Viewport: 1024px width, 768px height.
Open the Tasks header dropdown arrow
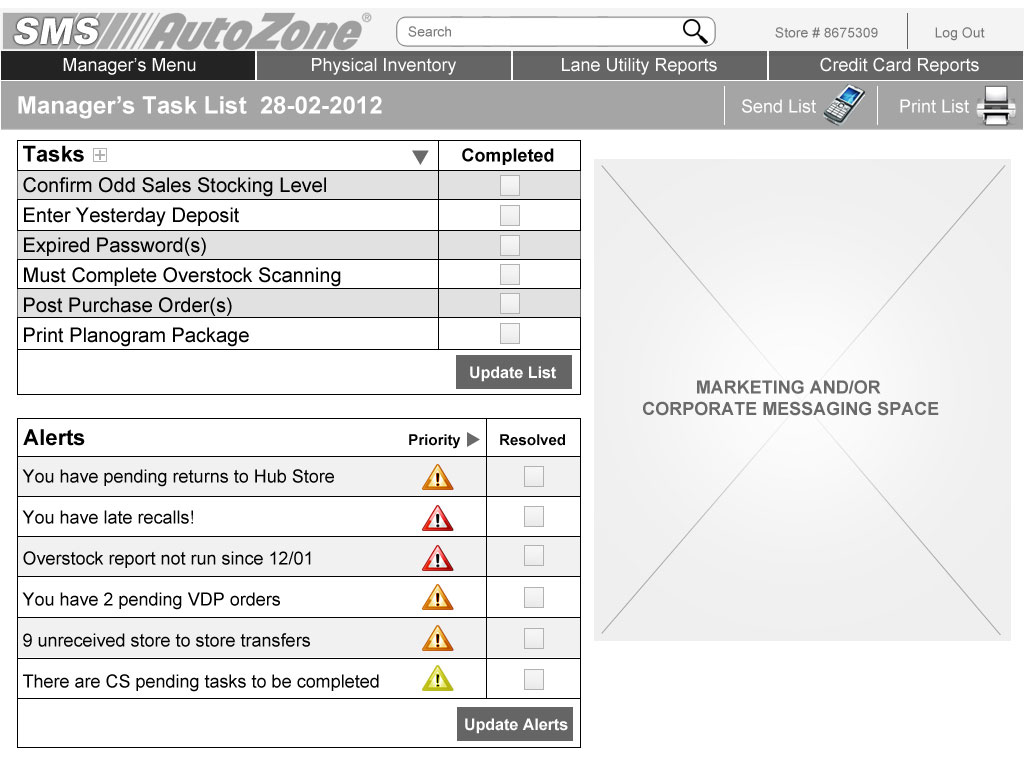[420, 157]
